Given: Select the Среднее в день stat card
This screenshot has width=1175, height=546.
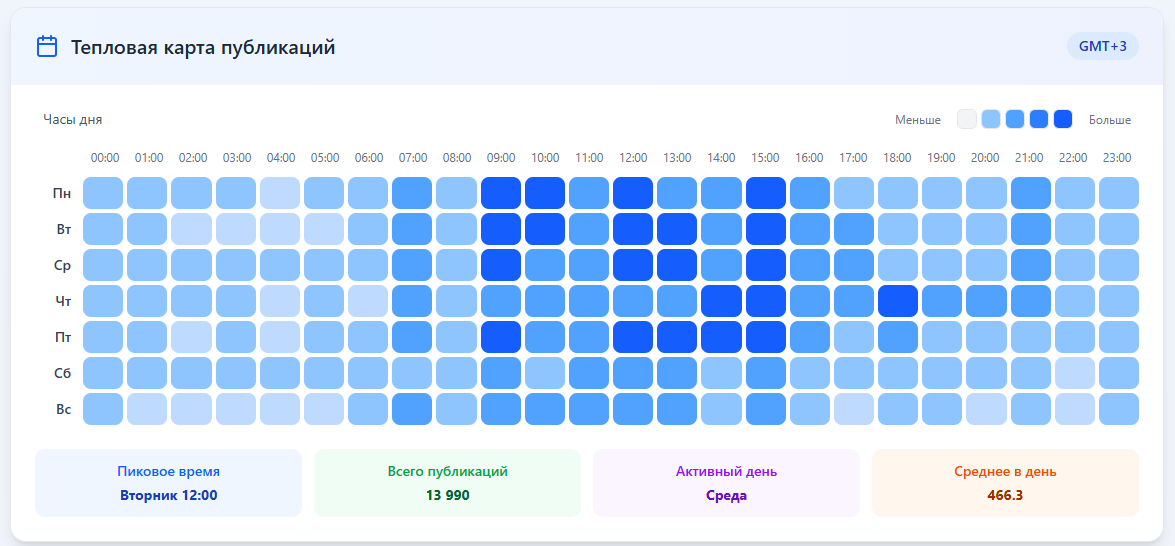Looking at the screenshot, I should point(1005,483).
